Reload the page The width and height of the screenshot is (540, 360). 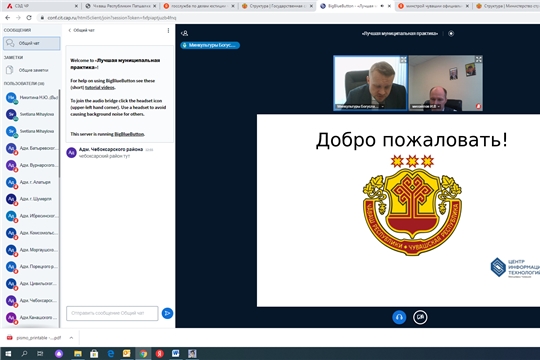[29, 18]
